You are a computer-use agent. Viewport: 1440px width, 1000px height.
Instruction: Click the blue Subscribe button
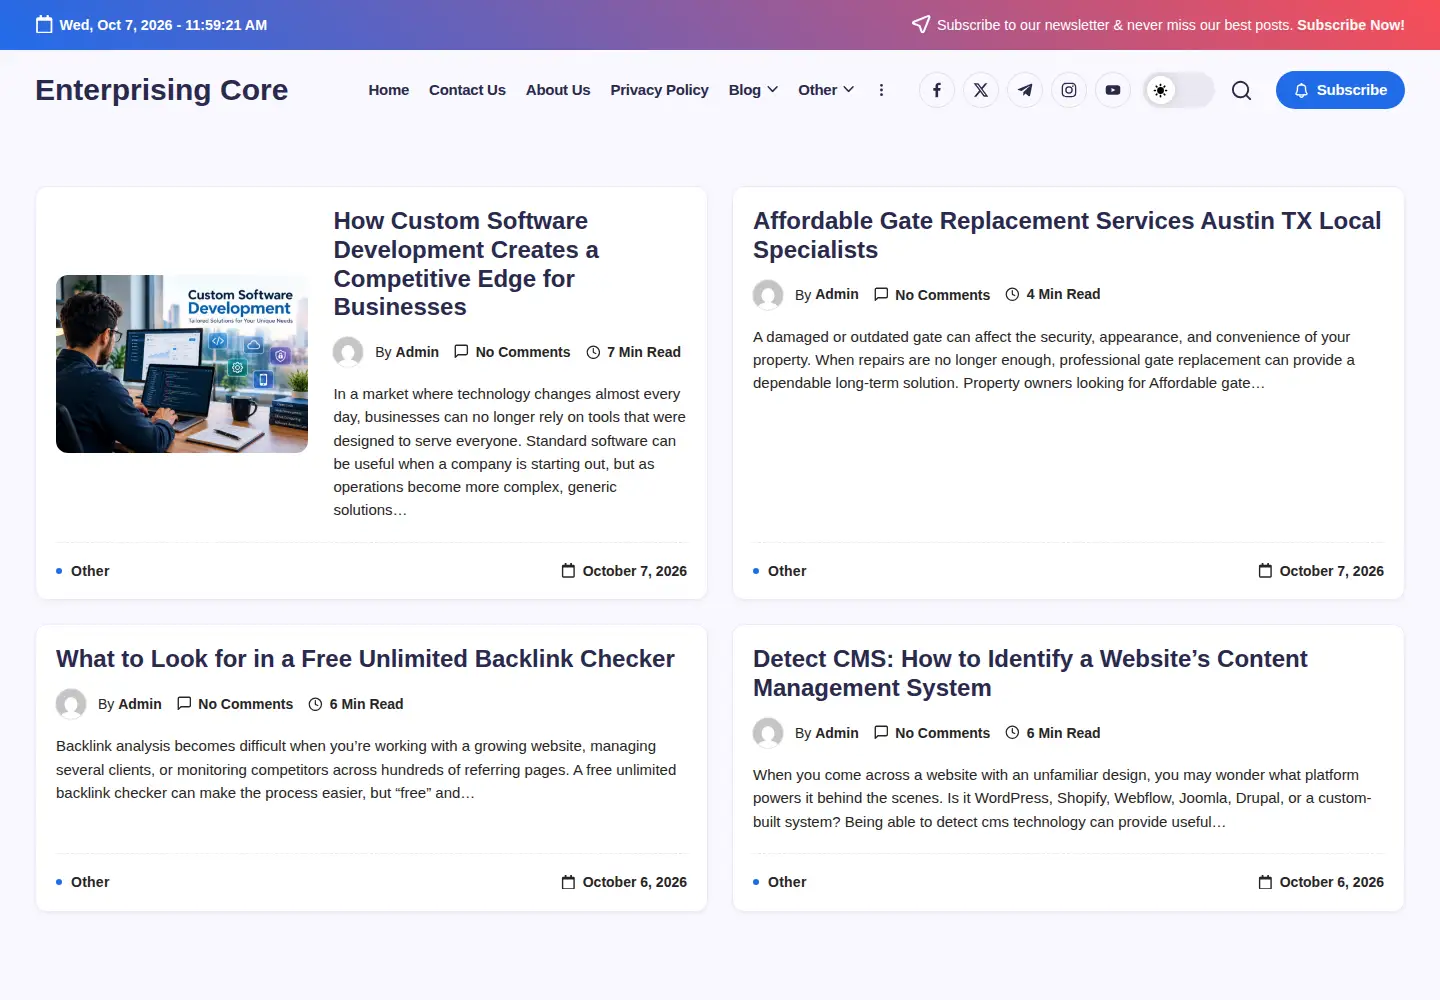tap(1340, 90)
